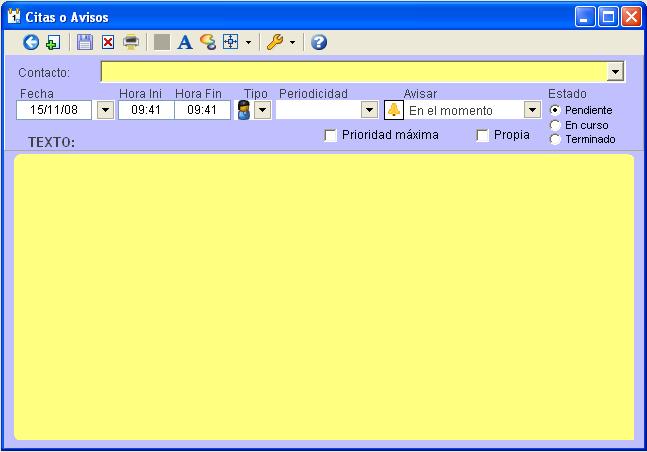Open the wrench tools icon
Screen dimensions: 647x452
tap(275, 42)
